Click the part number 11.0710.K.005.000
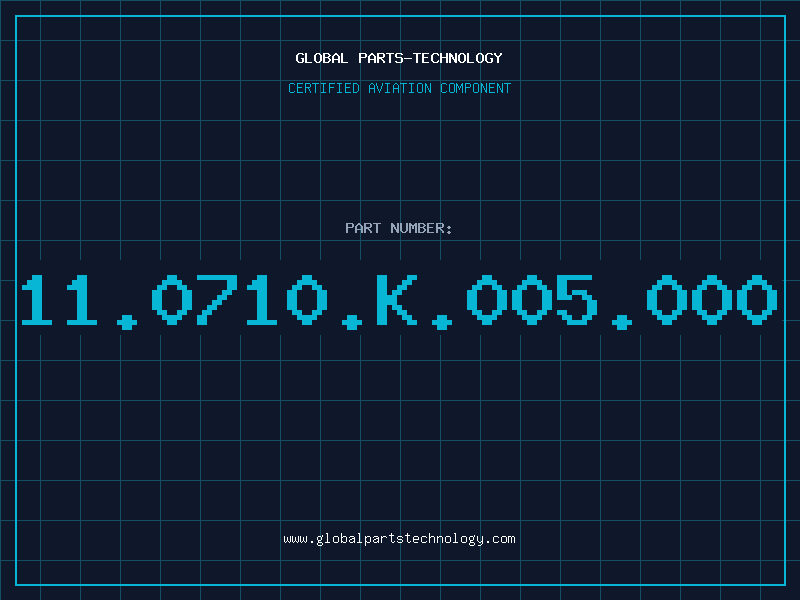Screen dimensions: 800x600 pyautogui.click(x=399, y=301)
